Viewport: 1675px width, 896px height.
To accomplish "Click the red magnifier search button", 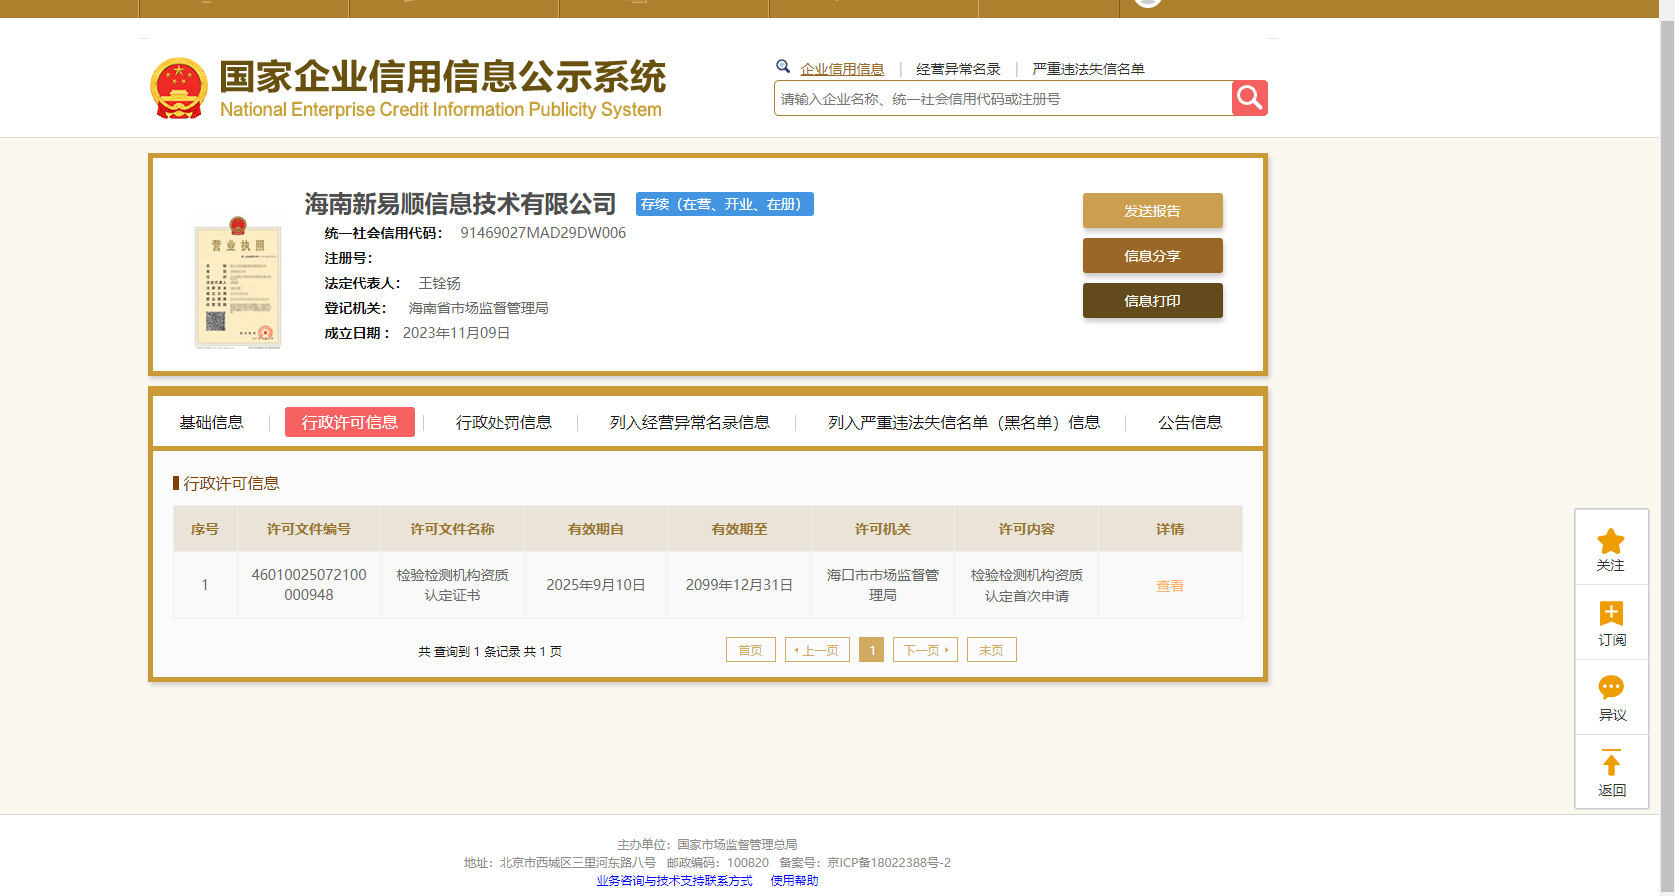I will [x=1249, y=98].
